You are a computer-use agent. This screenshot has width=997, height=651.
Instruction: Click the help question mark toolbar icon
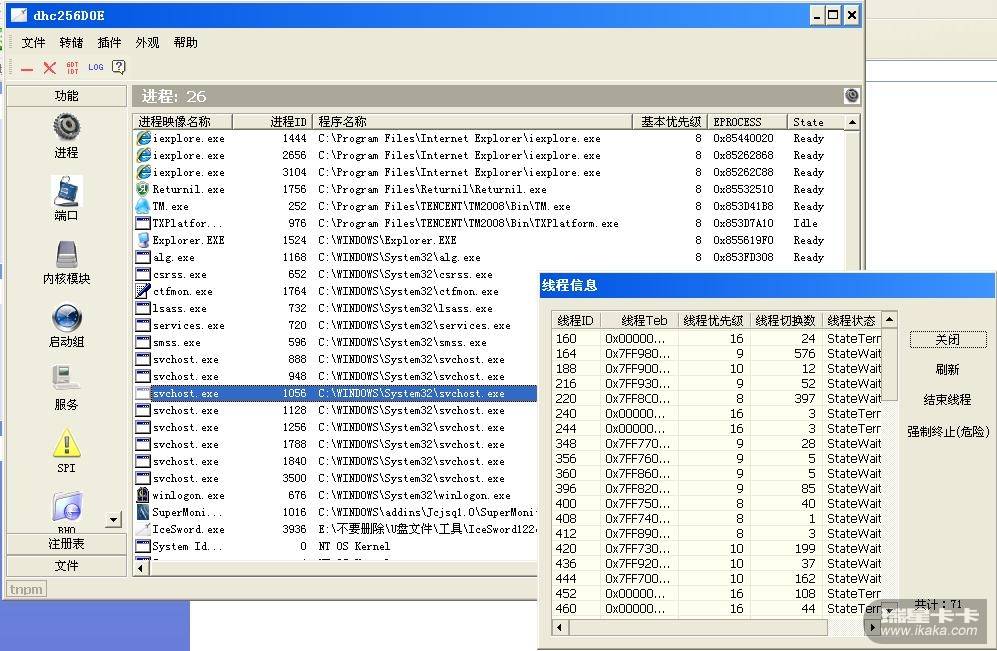pos(118,67)
